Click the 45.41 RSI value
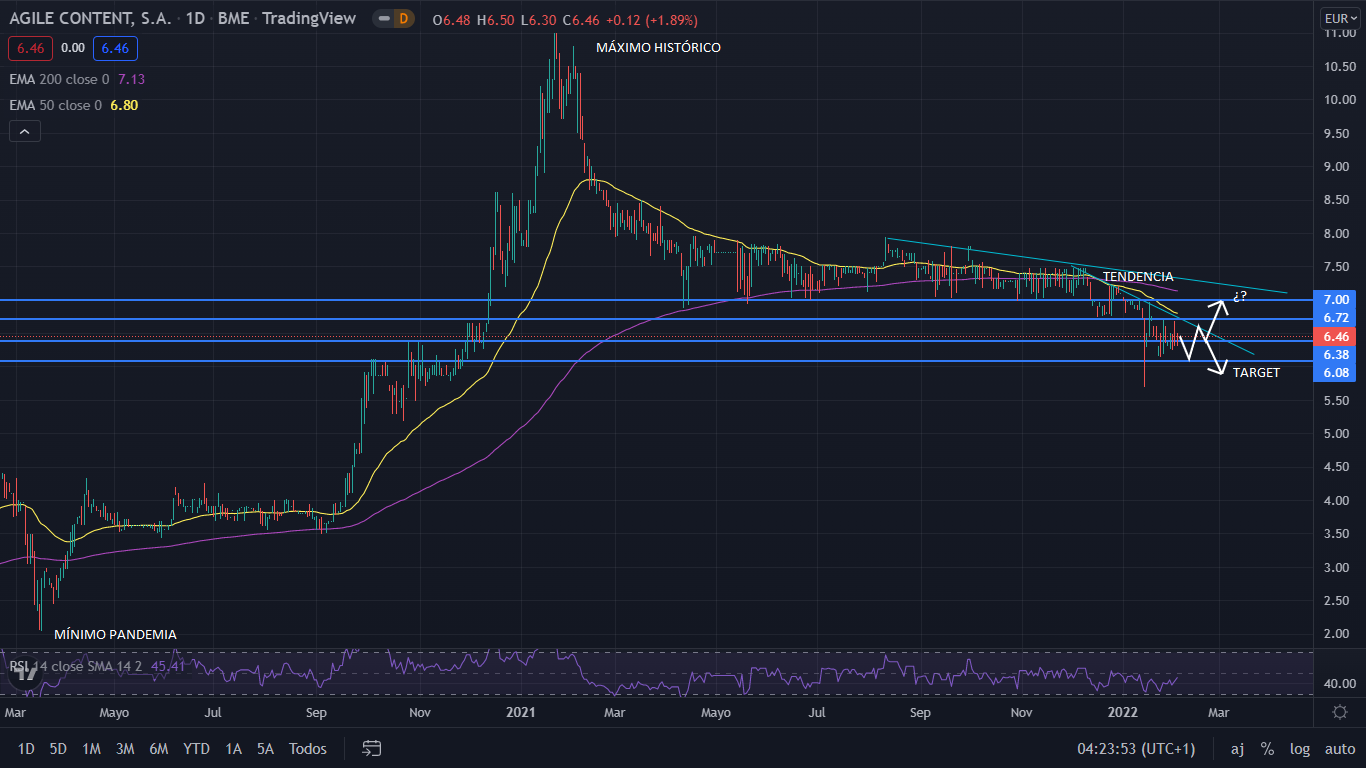The width and height of the screenshot is (1366, 768). 169,665
